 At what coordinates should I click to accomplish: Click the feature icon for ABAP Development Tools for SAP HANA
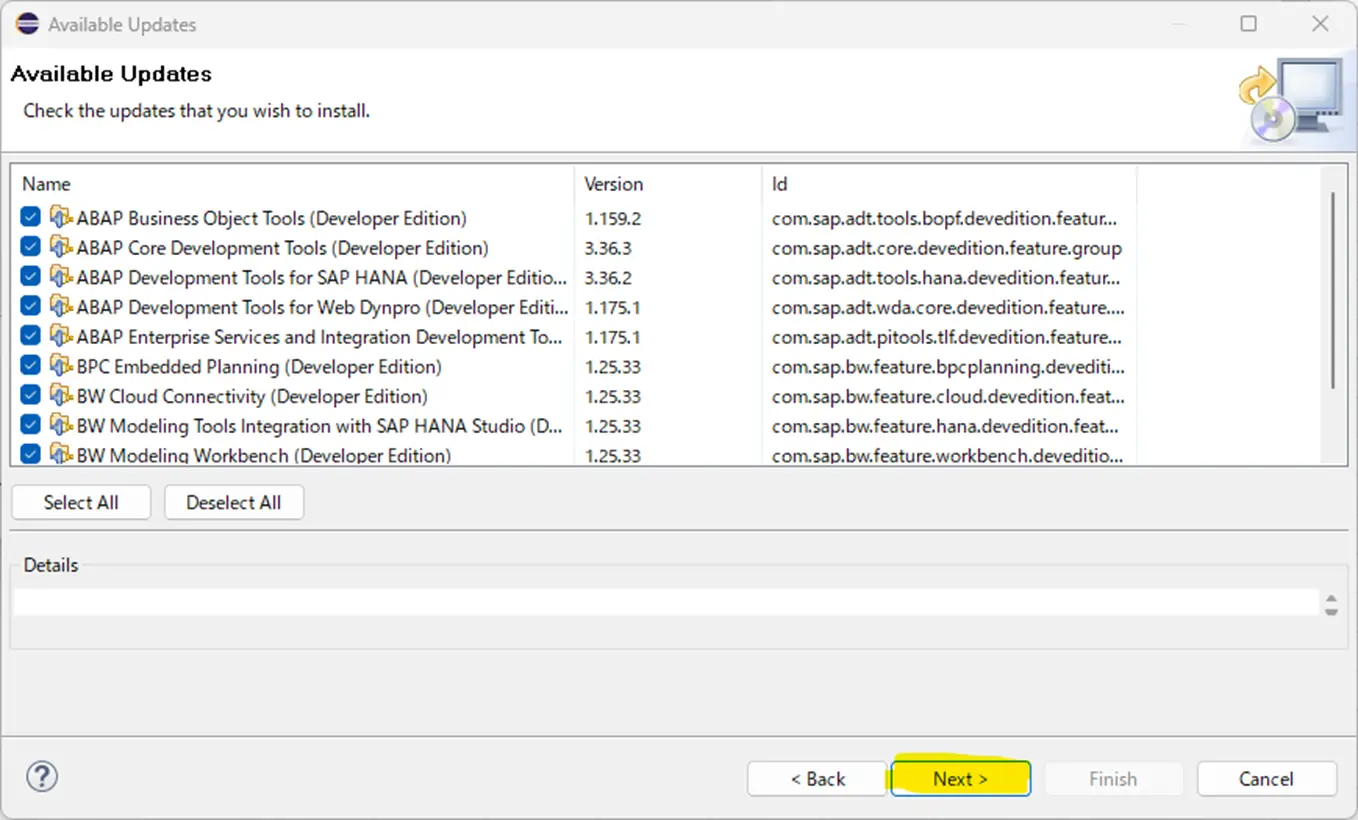click(x=61, y=277)
